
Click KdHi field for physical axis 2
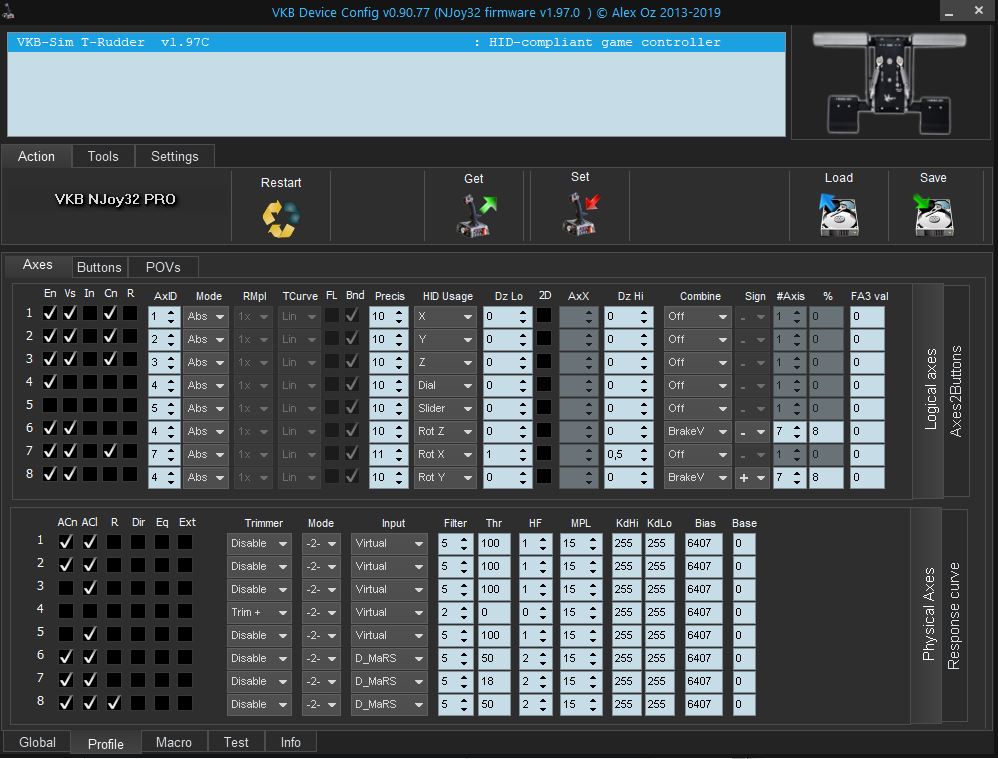(x=626, y=567)
